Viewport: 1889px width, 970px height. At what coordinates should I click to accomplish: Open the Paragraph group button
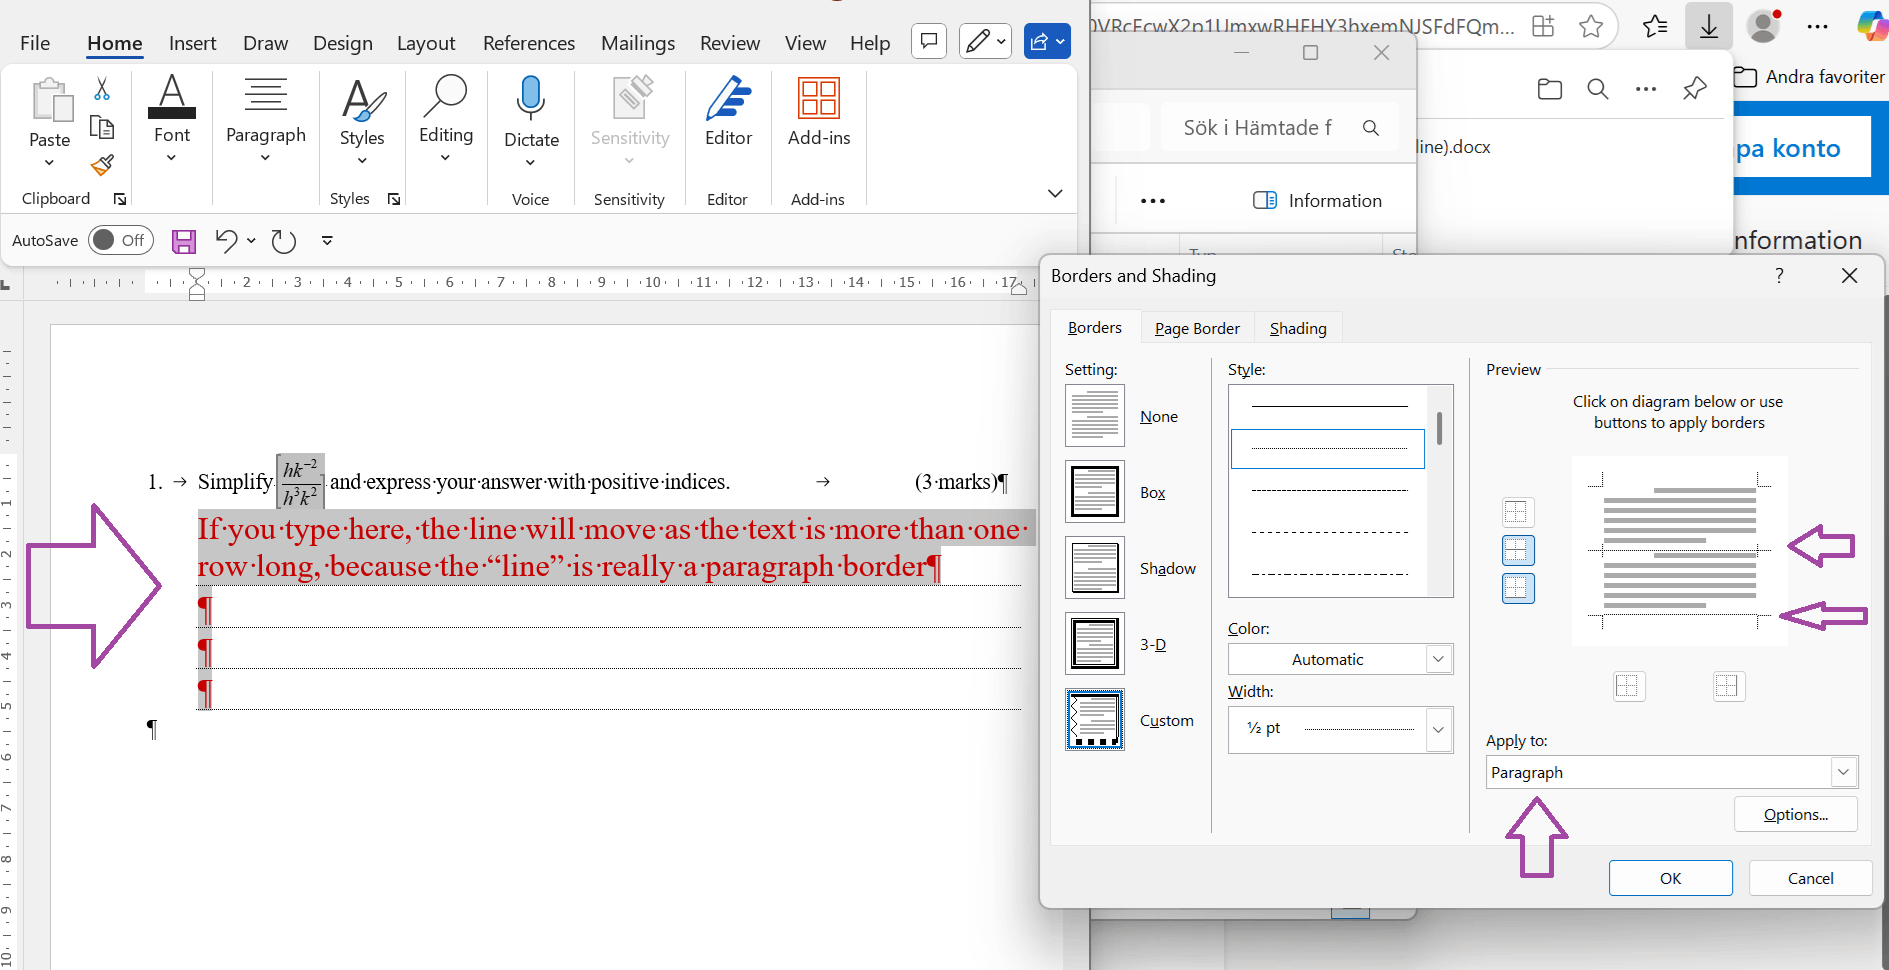click(266, 118)
